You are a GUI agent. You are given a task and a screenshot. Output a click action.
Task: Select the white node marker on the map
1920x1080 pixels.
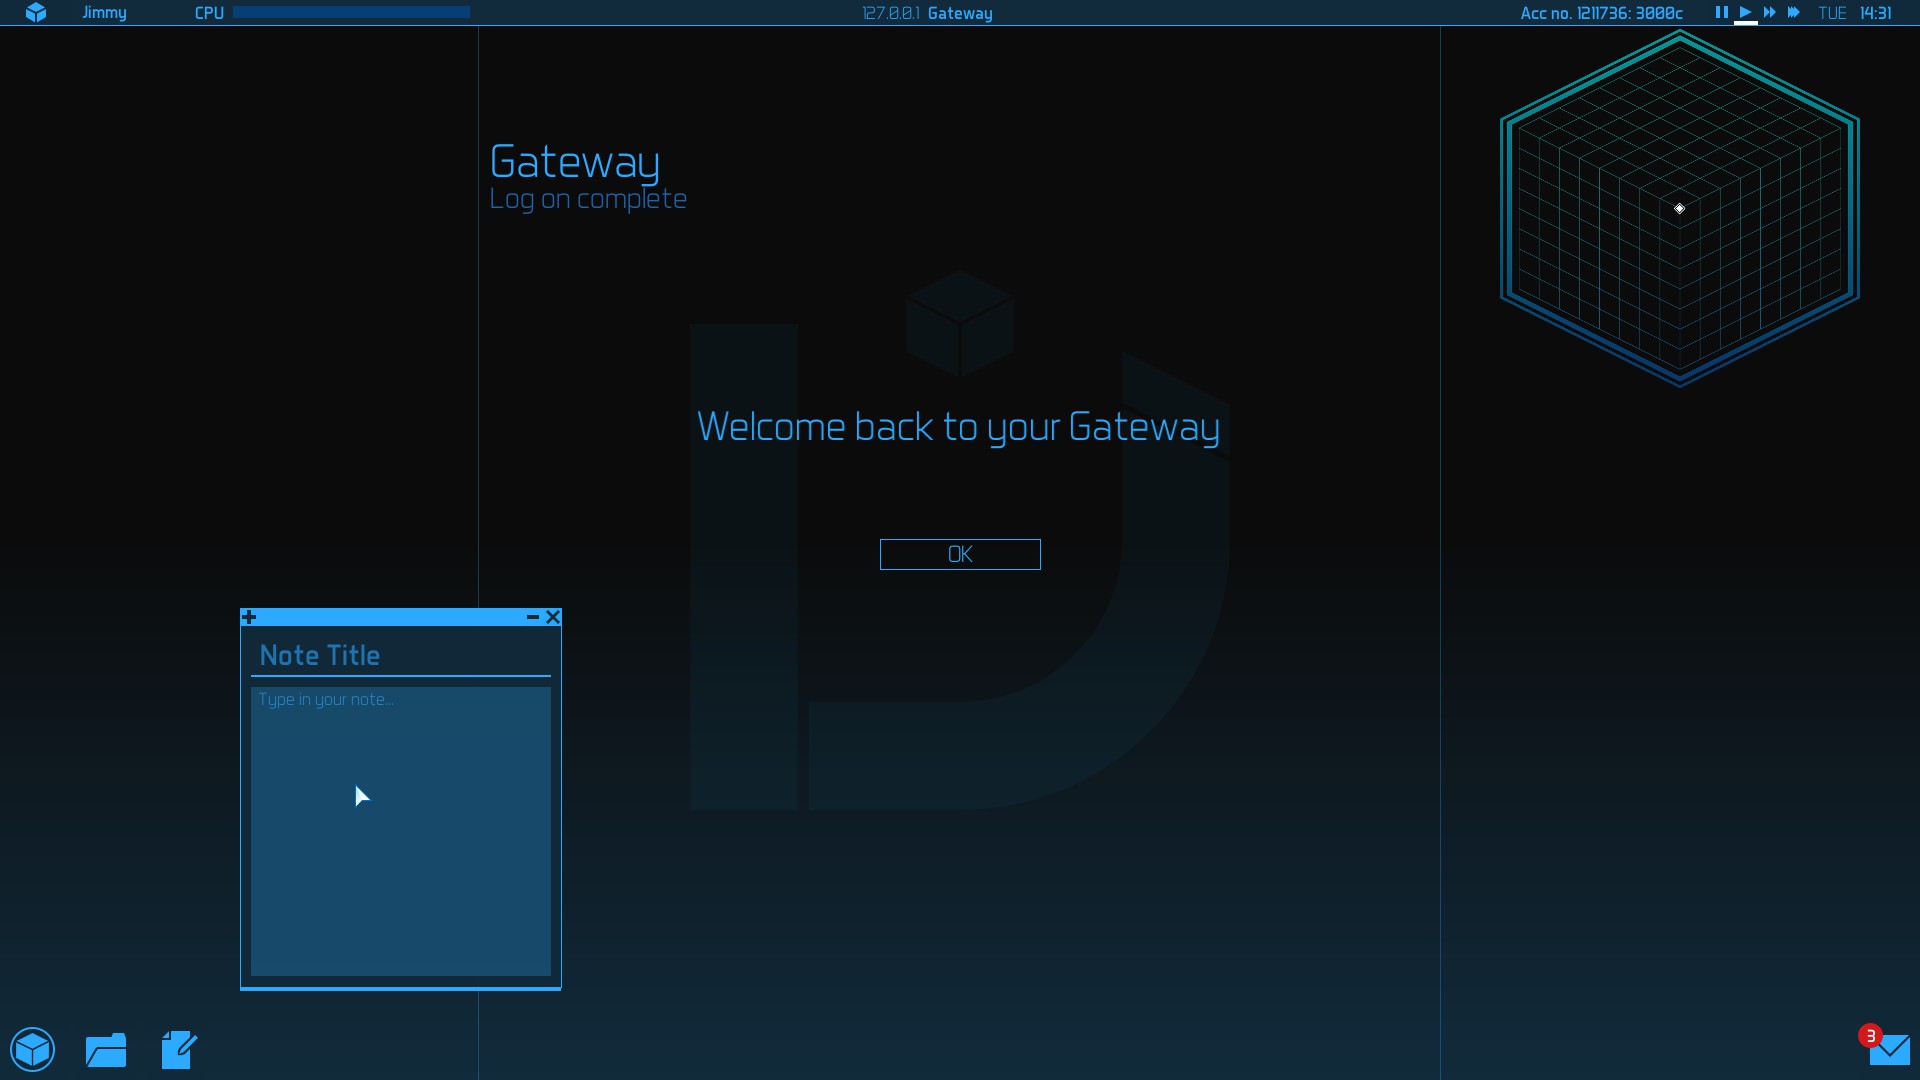(x=1680, y=208)
